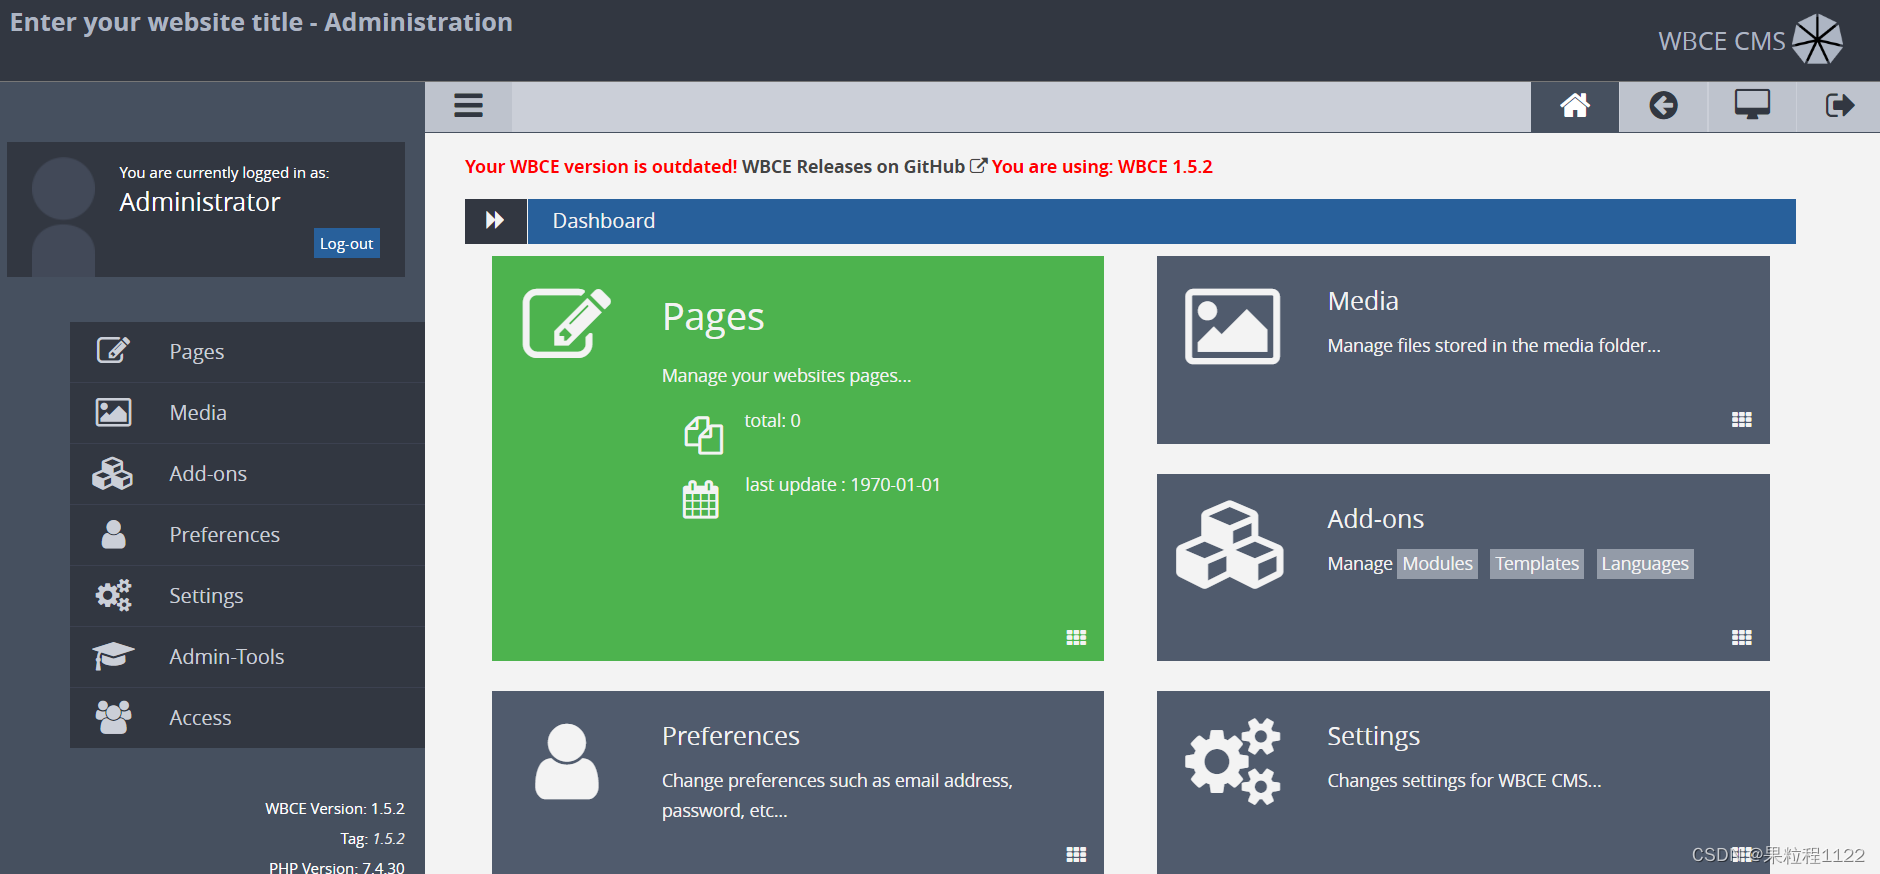Click the back arrow circle icon

pyautogui.click(x=1663, y=106)
